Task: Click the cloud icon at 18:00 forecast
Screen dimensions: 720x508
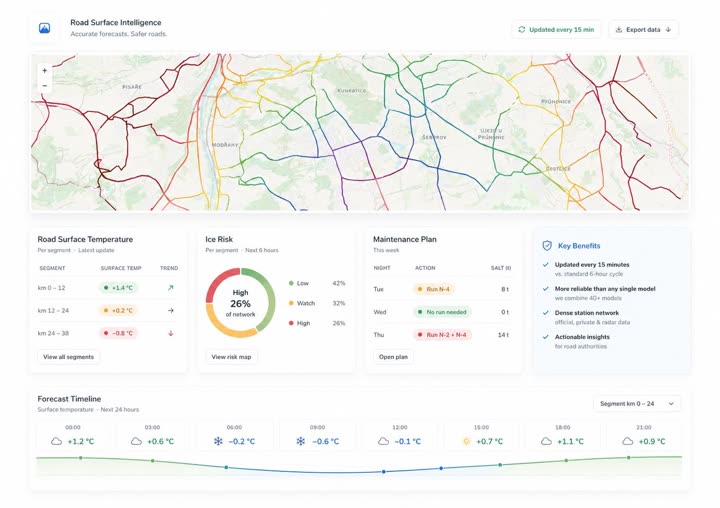Action: 546,441
